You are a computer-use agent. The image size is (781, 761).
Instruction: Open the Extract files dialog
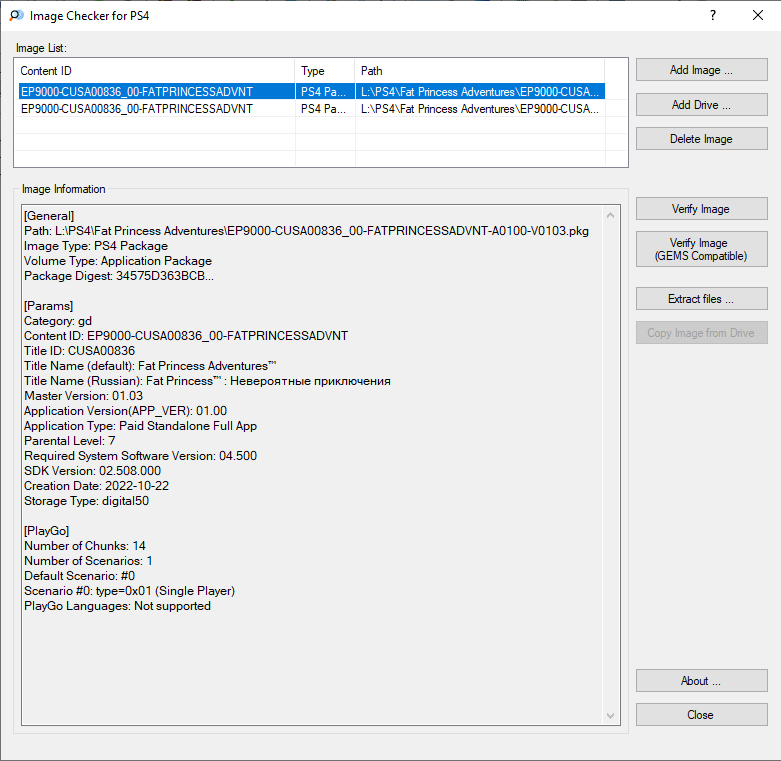tap(701, 298)
